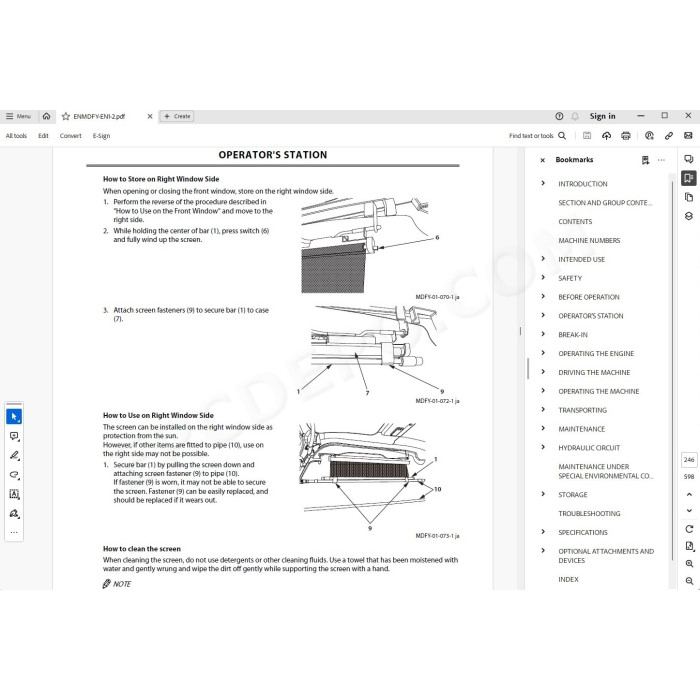Open the All tools menu
The width and height of the screenshot is (700, 700).
[x=16, y=136]
